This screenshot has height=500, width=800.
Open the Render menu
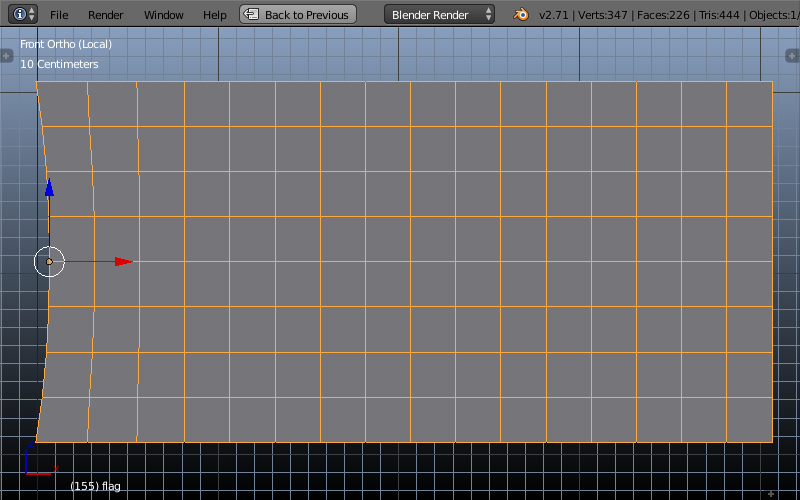106,15
